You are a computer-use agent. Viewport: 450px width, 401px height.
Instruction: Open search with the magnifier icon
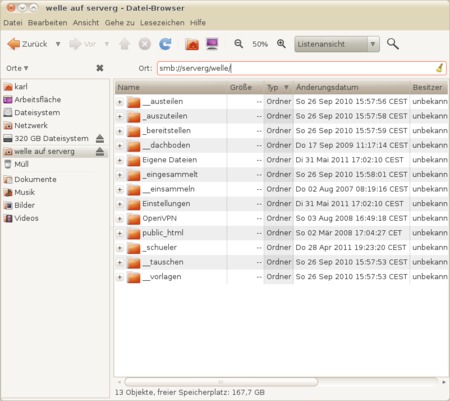click(x=393, y=44)
